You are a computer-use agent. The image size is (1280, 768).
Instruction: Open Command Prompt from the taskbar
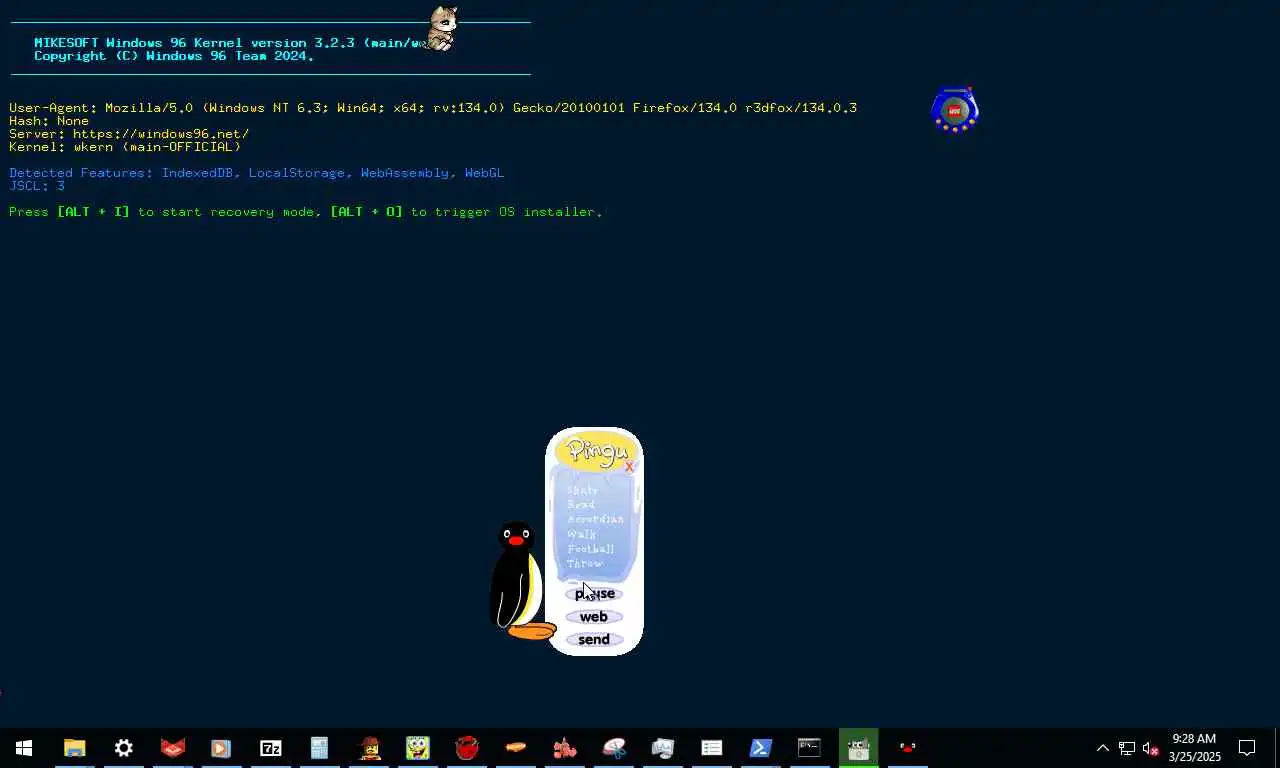[809, 748]
